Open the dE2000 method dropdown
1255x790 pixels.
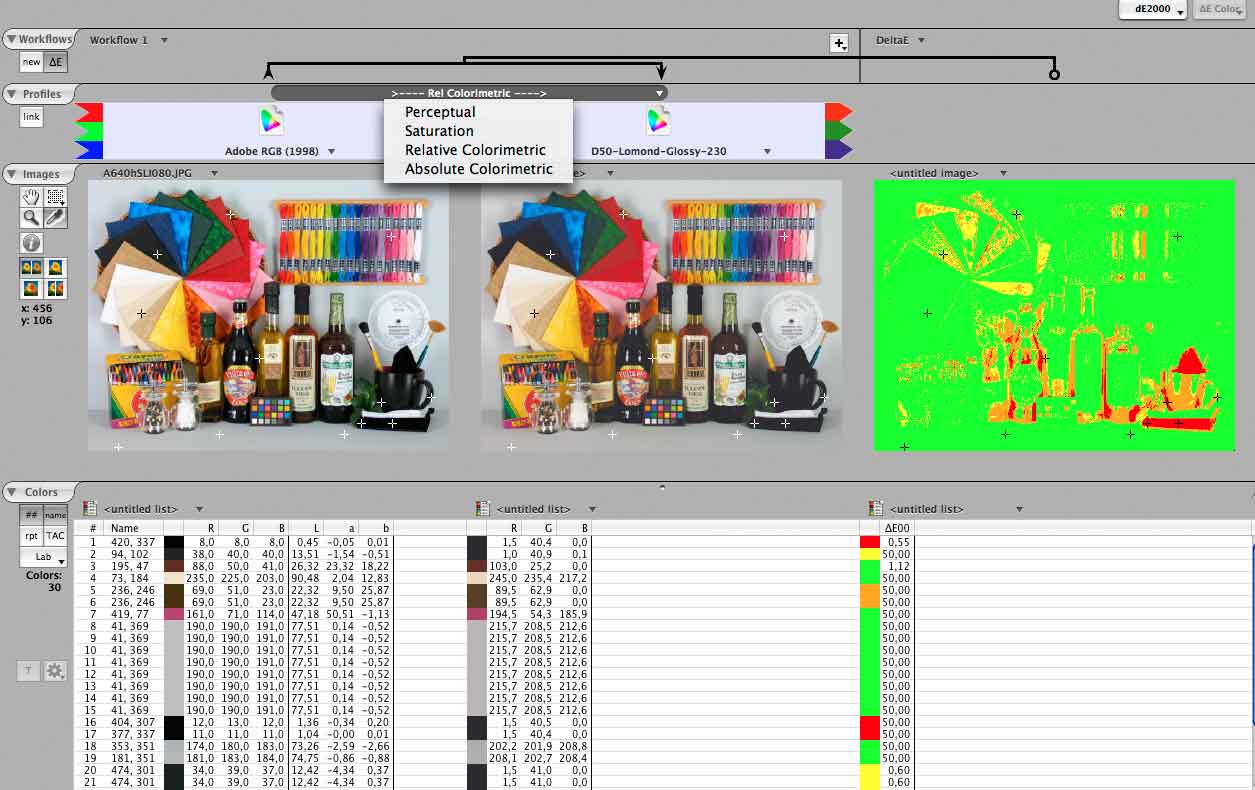(x=1153, y=9)
